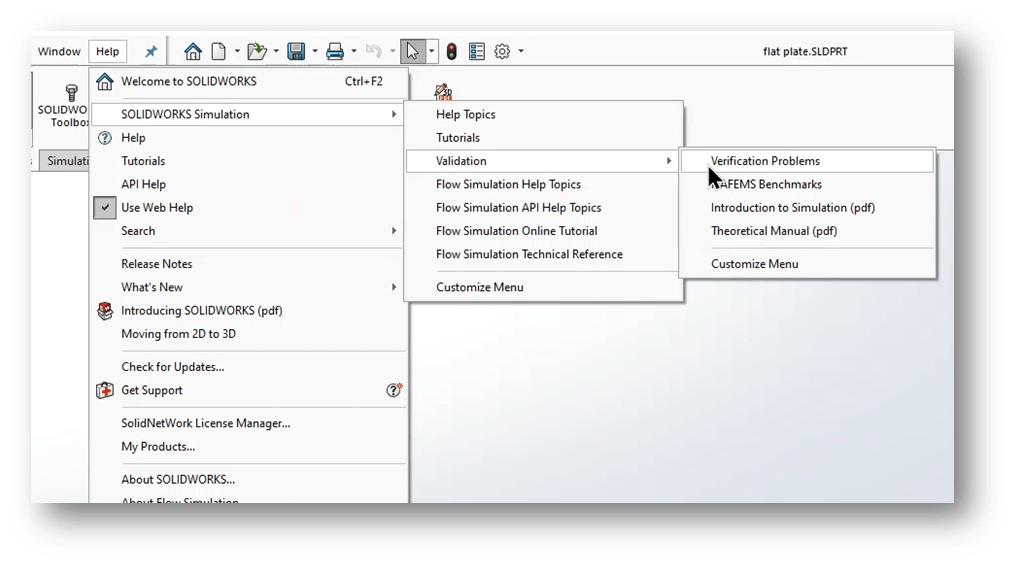Toggle the Use Web Help checkmark
The height and width of the screenshot is (564, 1015).
[x=105, y=208]
